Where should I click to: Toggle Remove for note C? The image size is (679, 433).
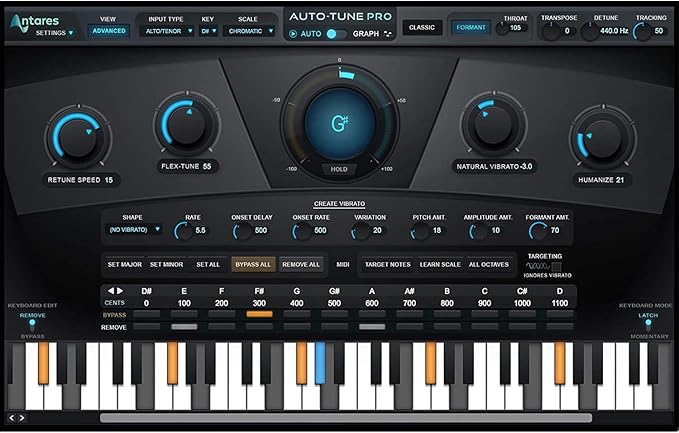485,327
